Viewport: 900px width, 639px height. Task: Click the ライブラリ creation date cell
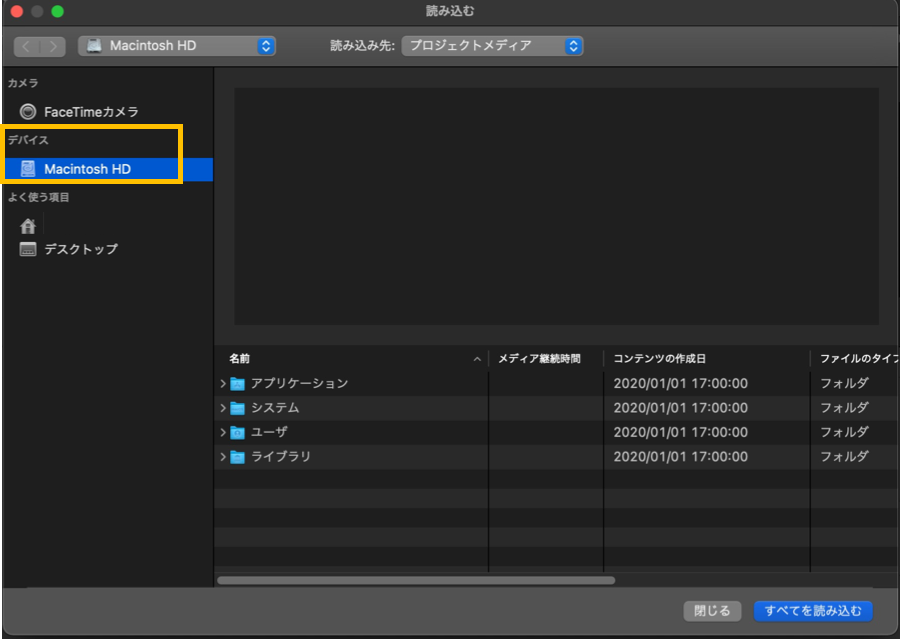point(681,457)
